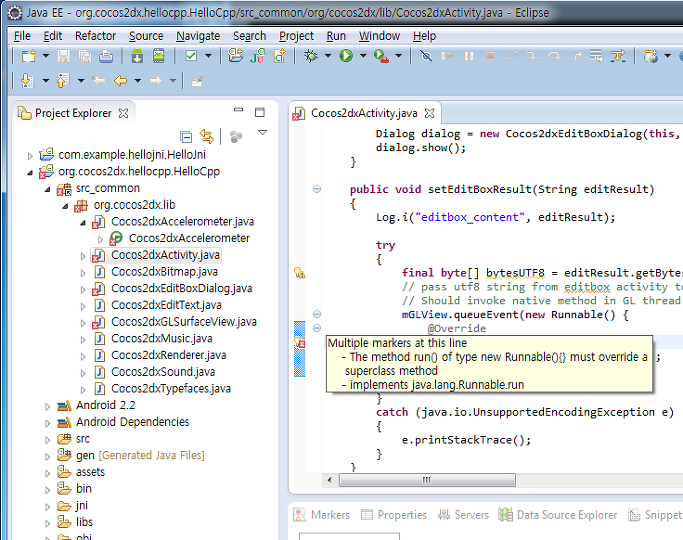This screenshot has height=540, width=683.
Task: Switch to Data Source Explorer tab
Action: pyautogui.click(x=558, y=515)
